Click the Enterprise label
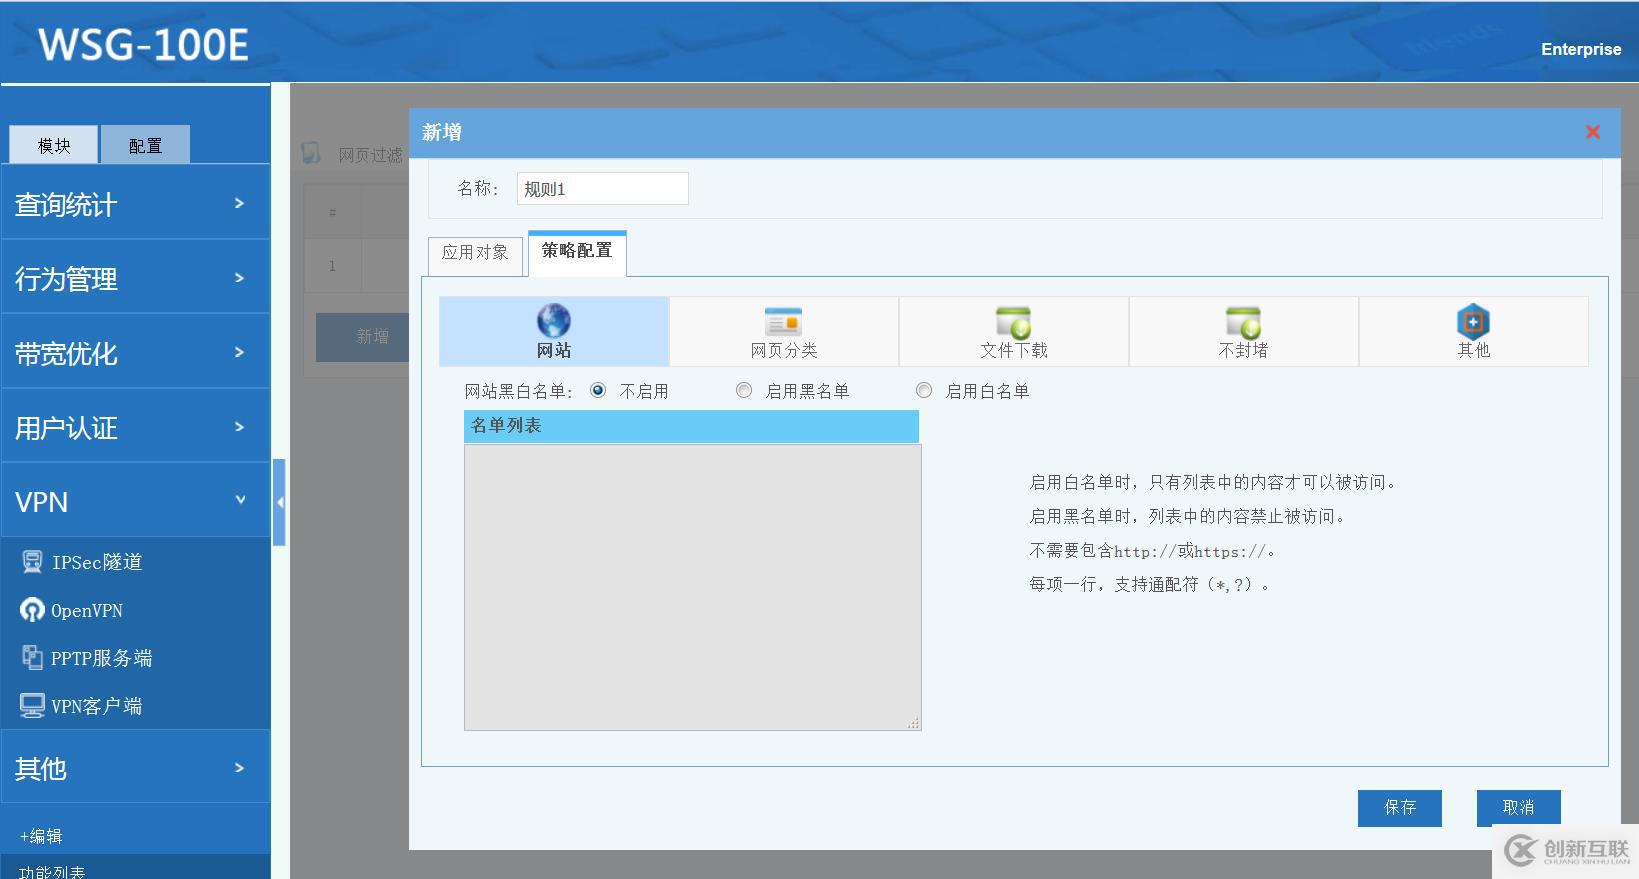Image resolution: width=1639 pixels, height=879 pixels. [1581, 49]
